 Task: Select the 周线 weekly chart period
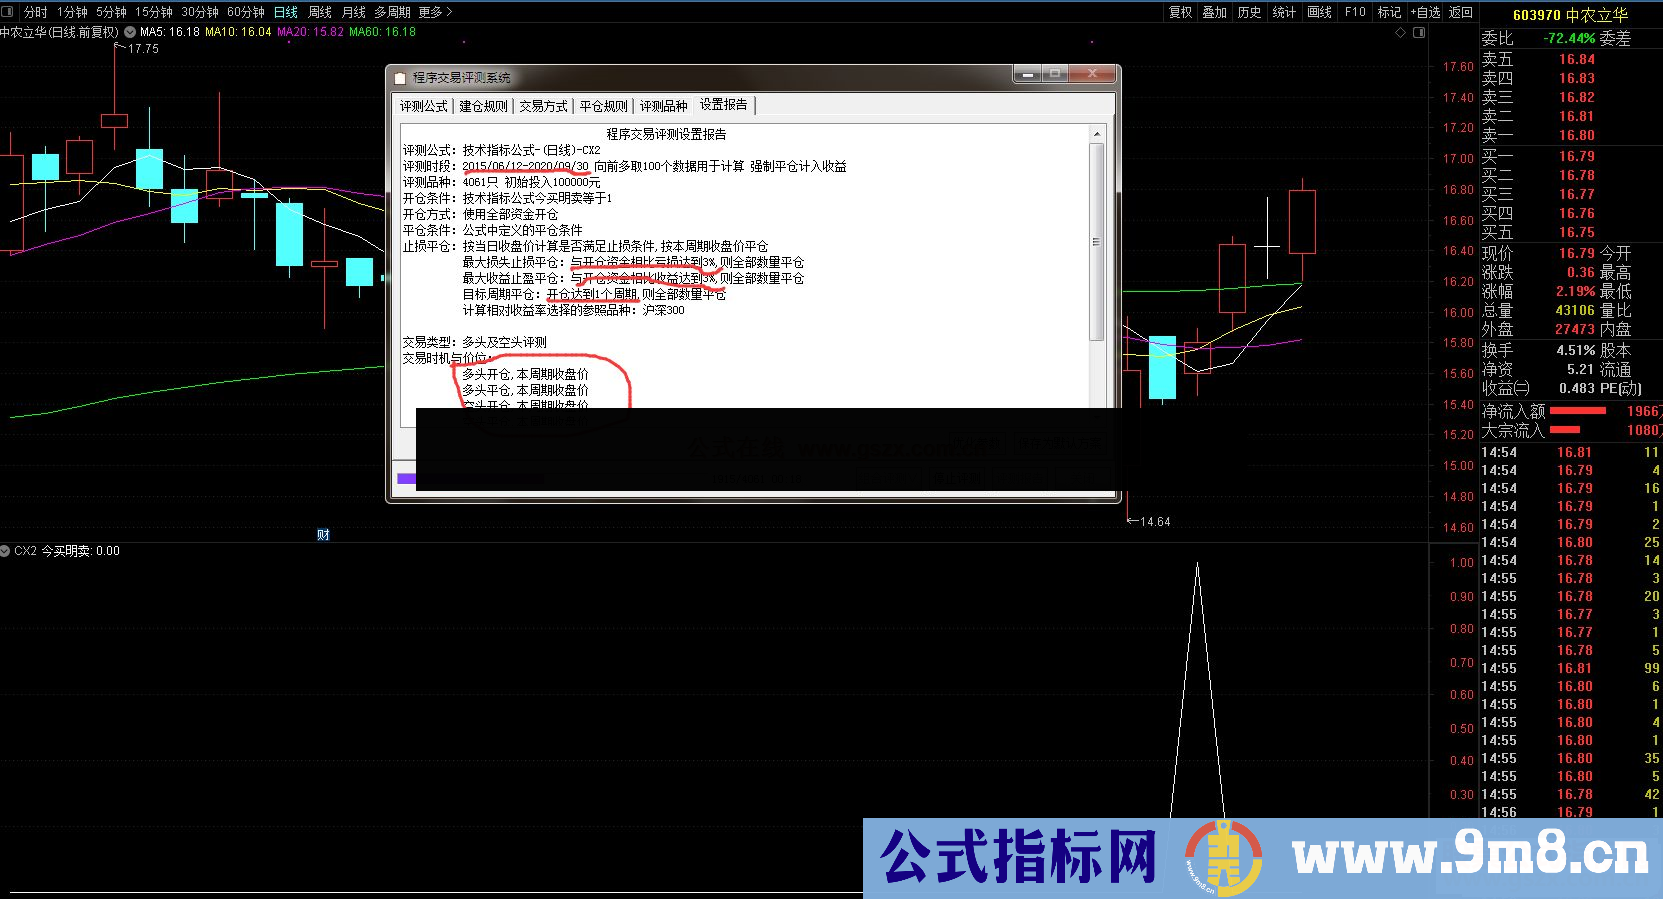(320, 12)
